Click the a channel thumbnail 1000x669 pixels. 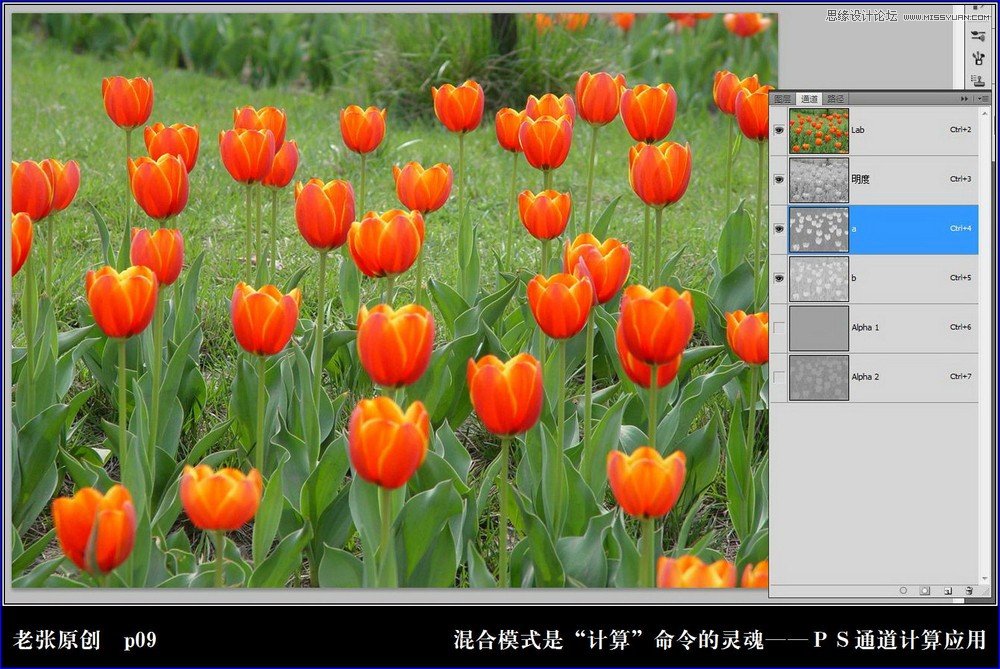tap(819, 230)
